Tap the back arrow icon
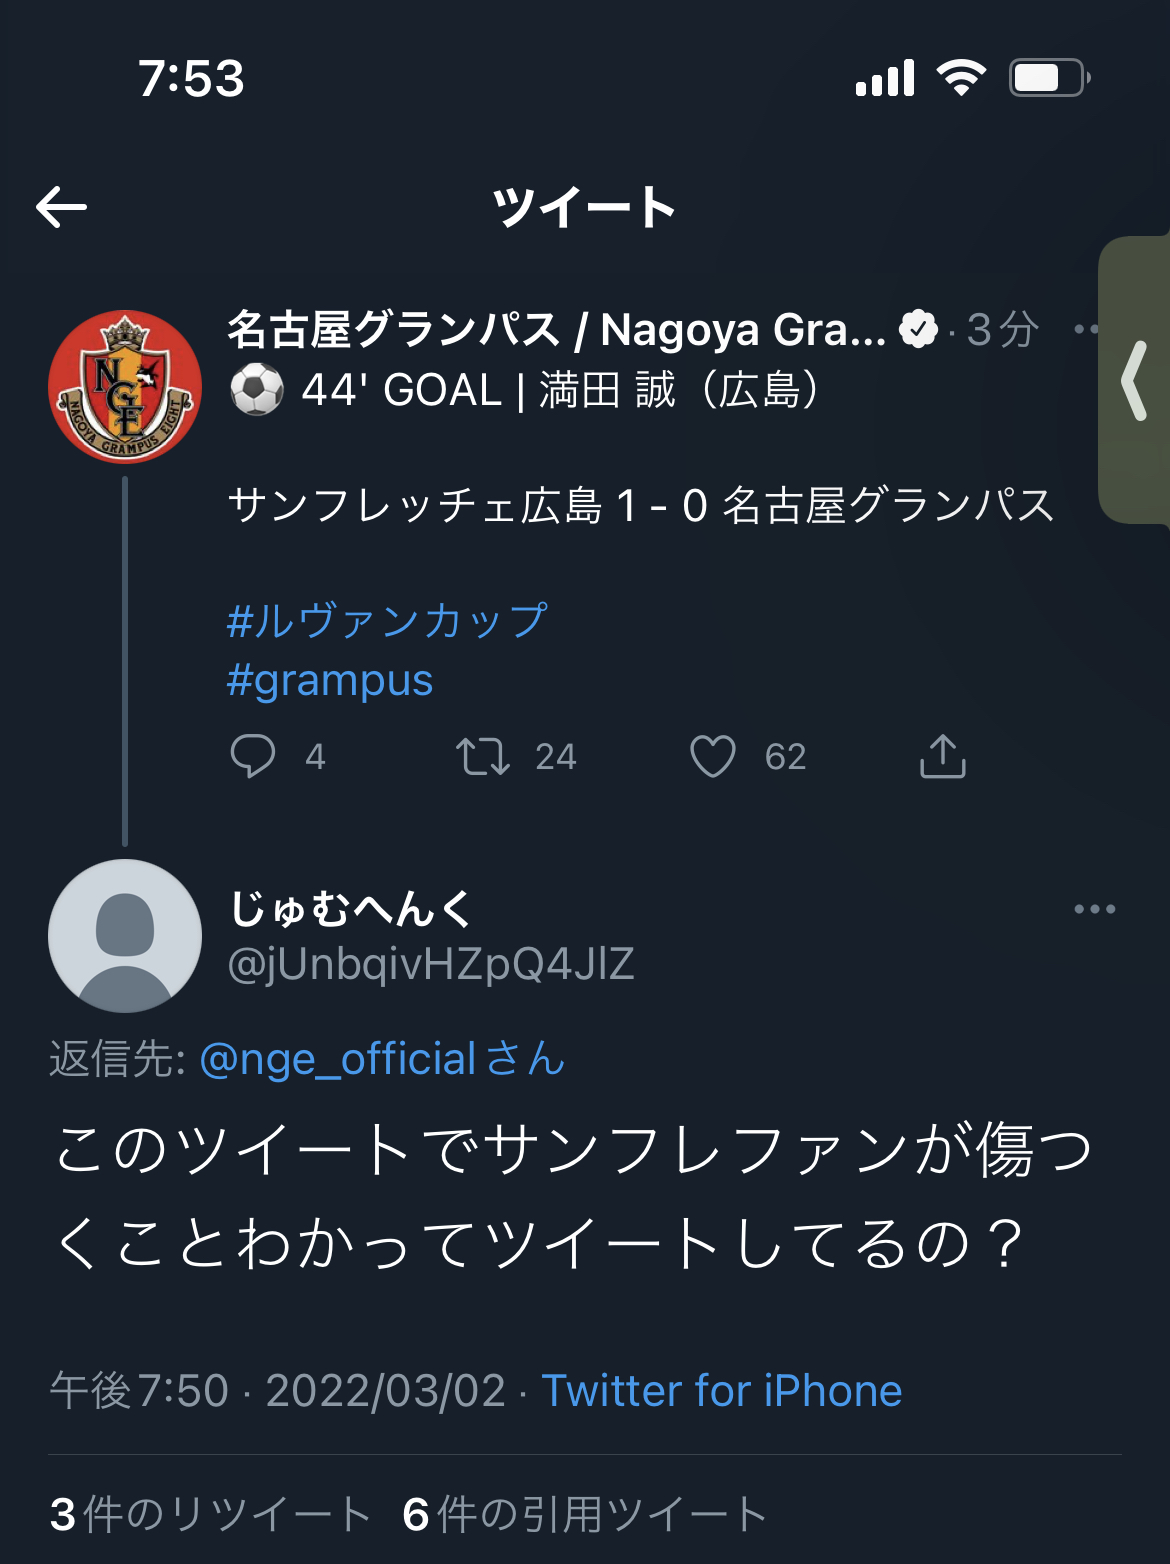The height and width of the screenshot is (1564, 1170). tap(61, 207)
